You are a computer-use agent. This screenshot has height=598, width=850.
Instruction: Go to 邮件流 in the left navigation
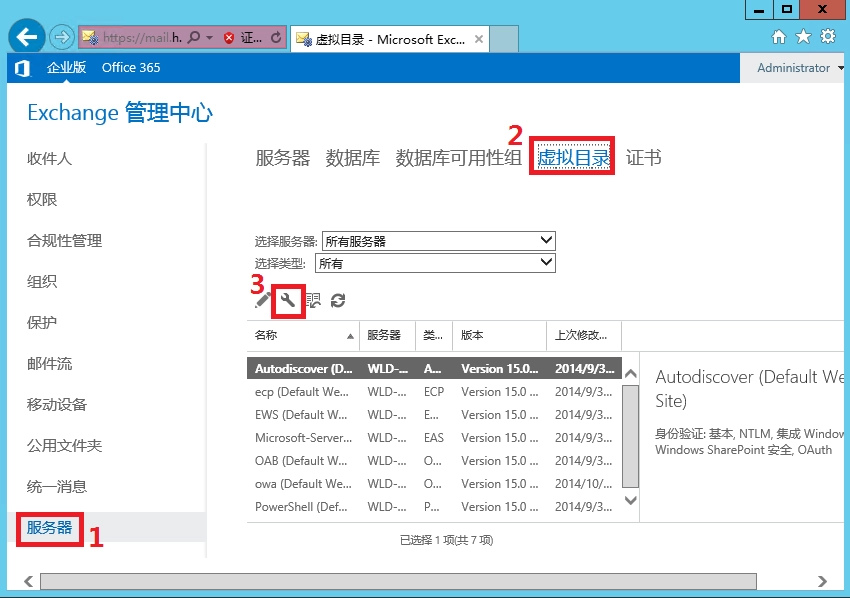(50, 364)
